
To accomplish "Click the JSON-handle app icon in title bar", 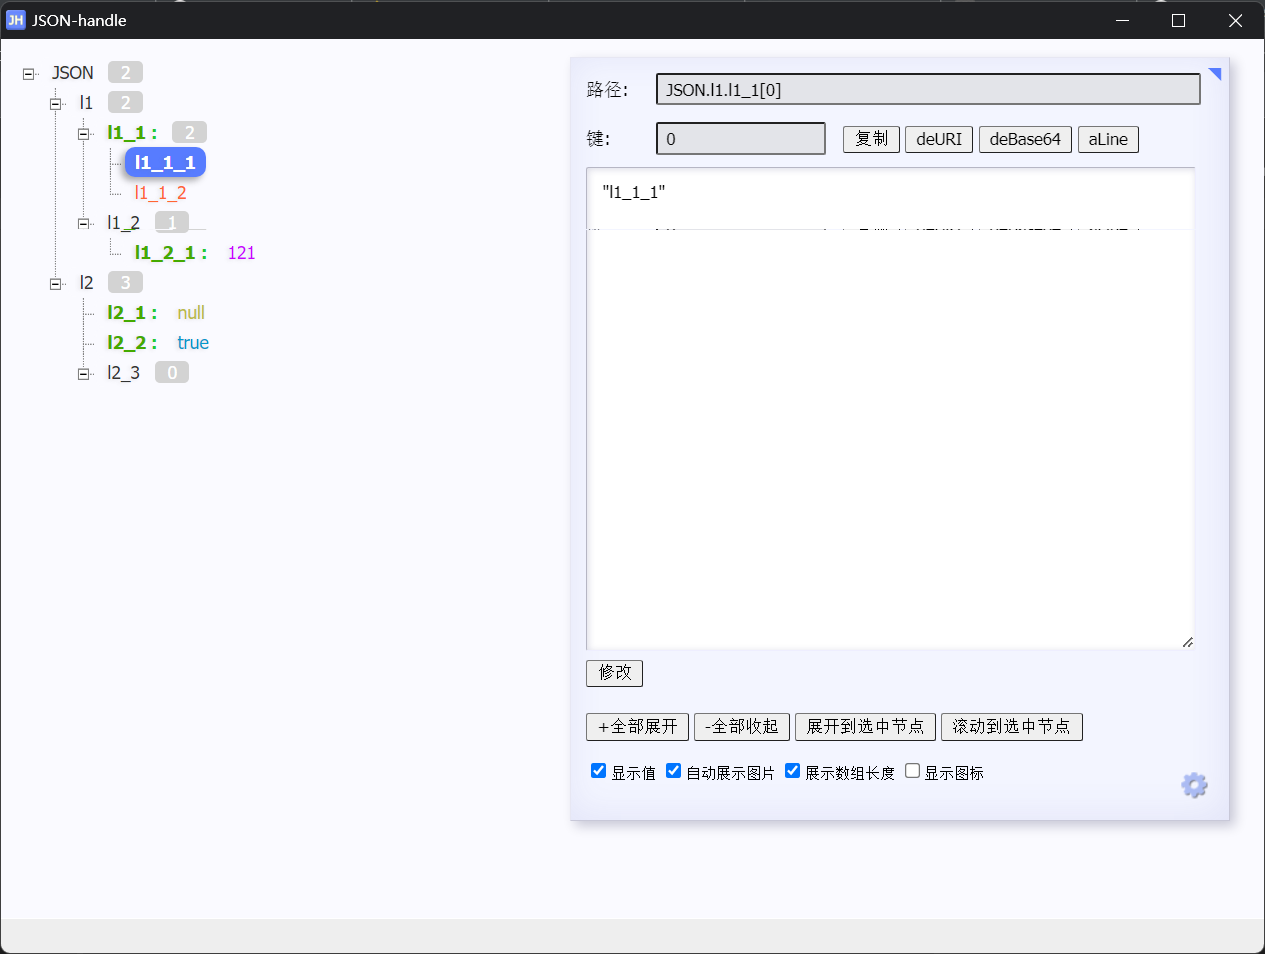I will [x=15, y=20].
